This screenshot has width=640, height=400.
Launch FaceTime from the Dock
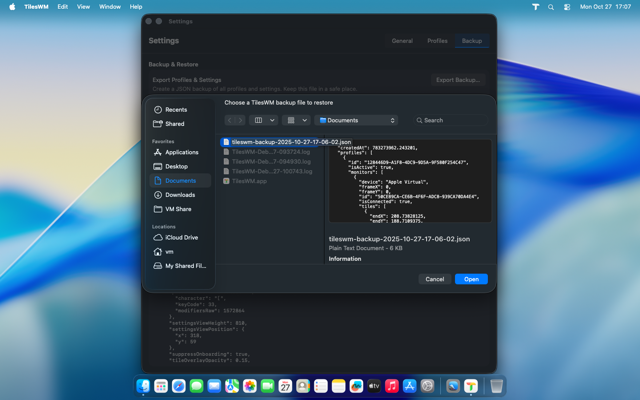(267, 386)
